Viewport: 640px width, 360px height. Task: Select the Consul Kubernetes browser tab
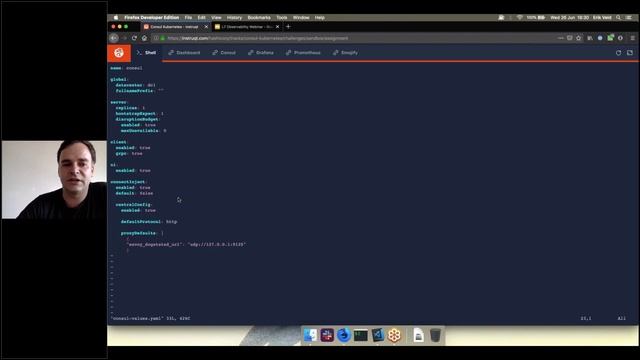click(x=173, y=27)
